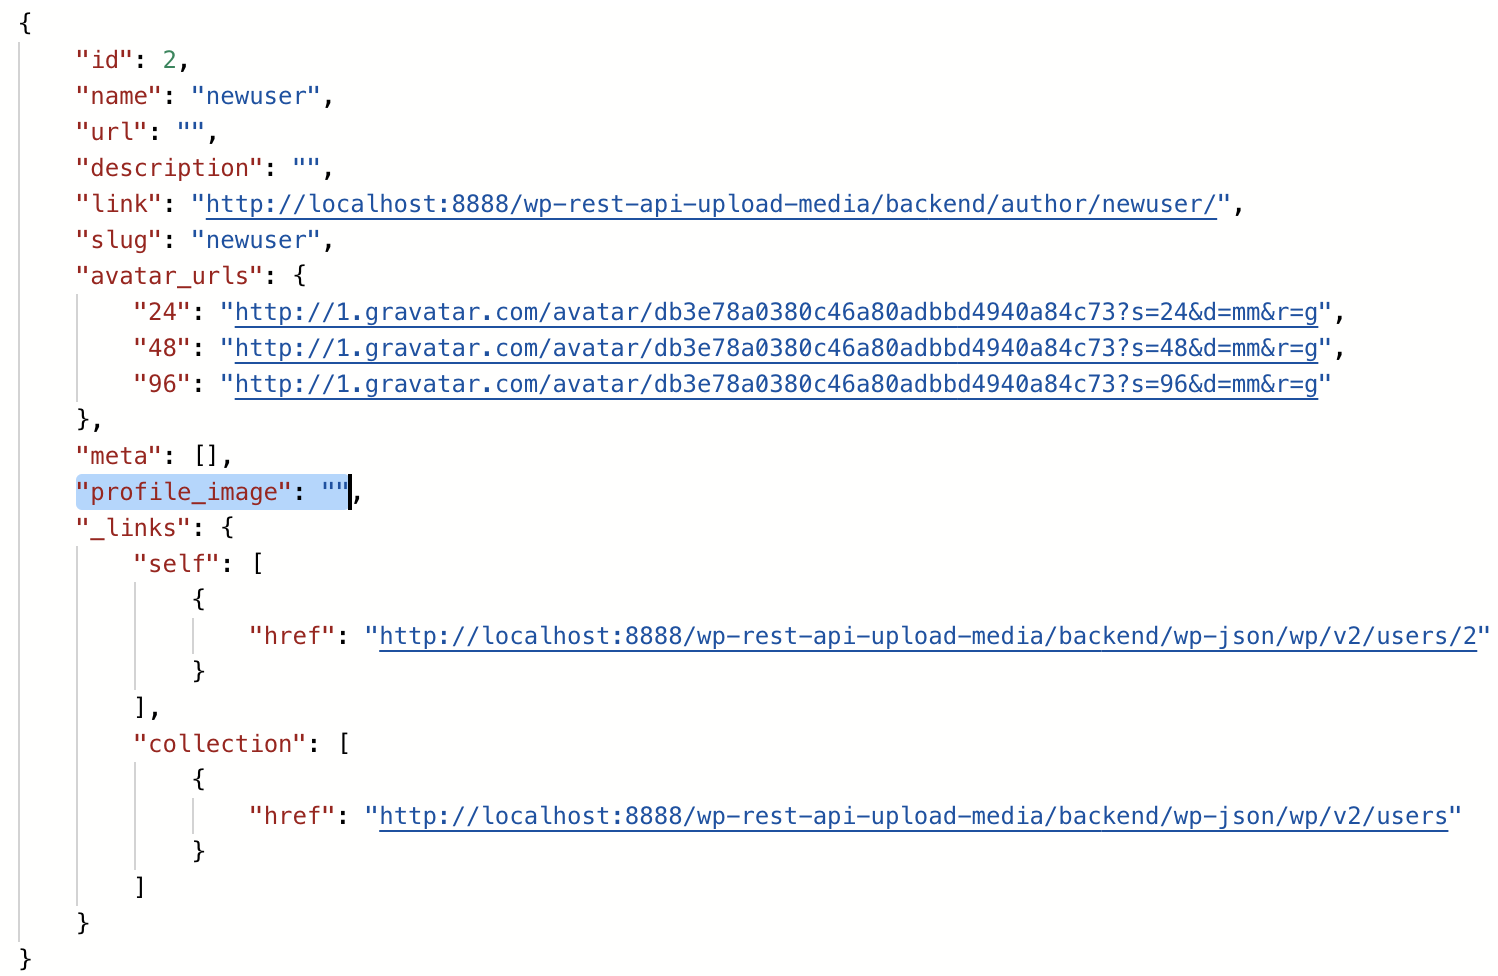Click the "url" key
This screenshot has width=1498, height=976.
click(112, 132)
